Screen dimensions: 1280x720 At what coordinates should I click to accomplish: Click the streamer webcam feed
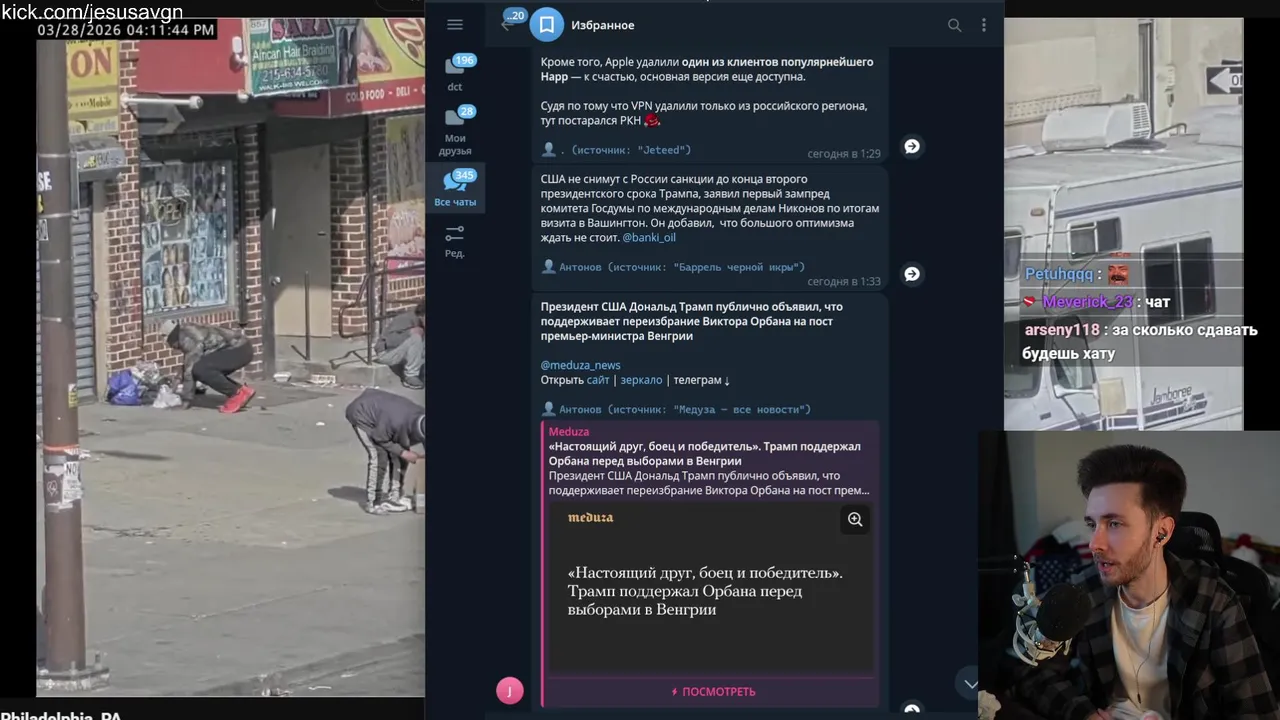coord(1129,575)
